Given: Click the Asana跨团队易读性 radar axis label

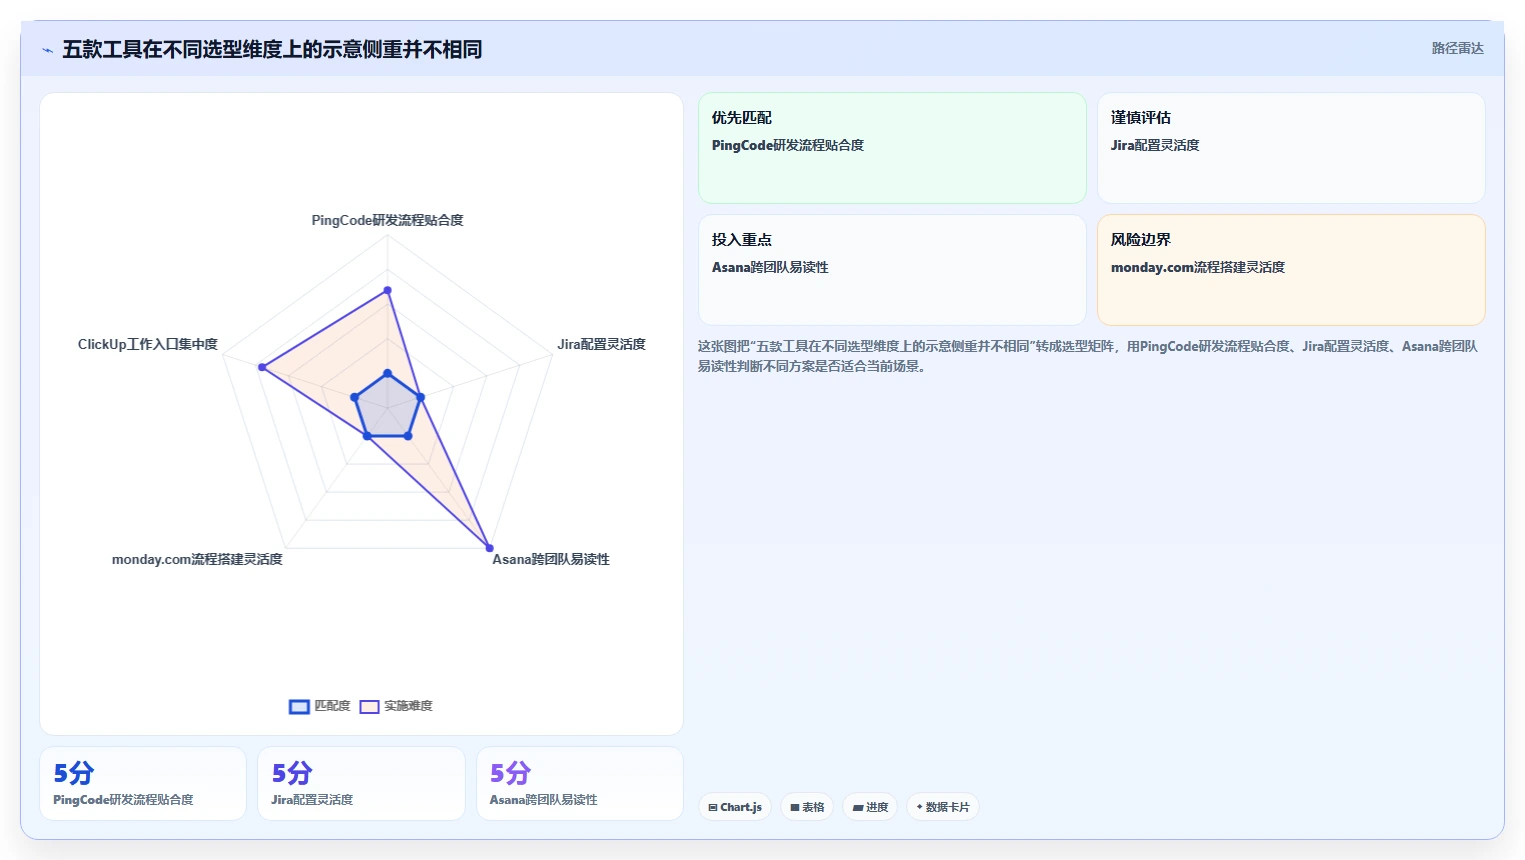Looking at the screenshot, I should click(551, 559).
